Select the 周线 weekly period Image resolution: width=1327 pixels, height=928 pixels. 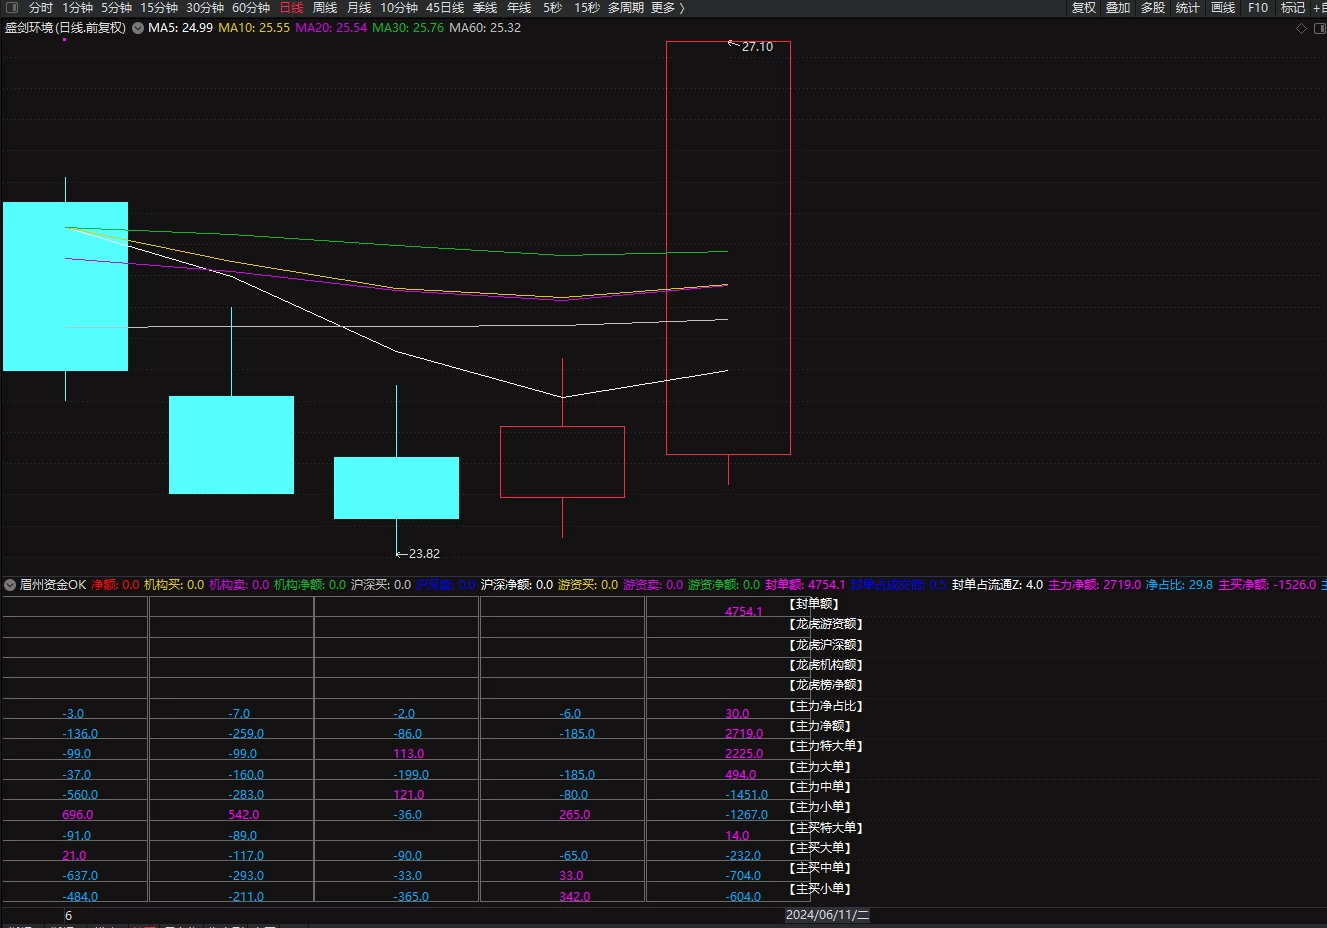click(x=325, y=8)
